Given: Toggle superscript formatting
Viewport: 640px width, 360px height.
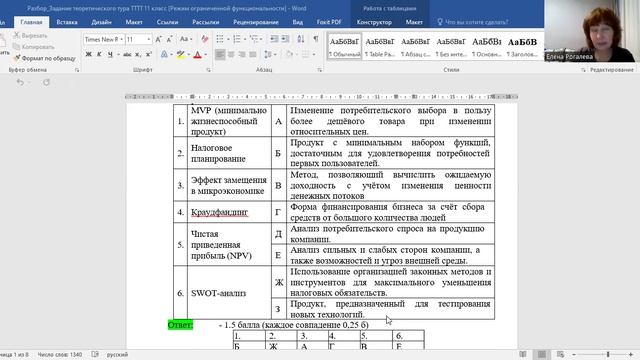Looking at the screenshot, I should pos(149,54).
